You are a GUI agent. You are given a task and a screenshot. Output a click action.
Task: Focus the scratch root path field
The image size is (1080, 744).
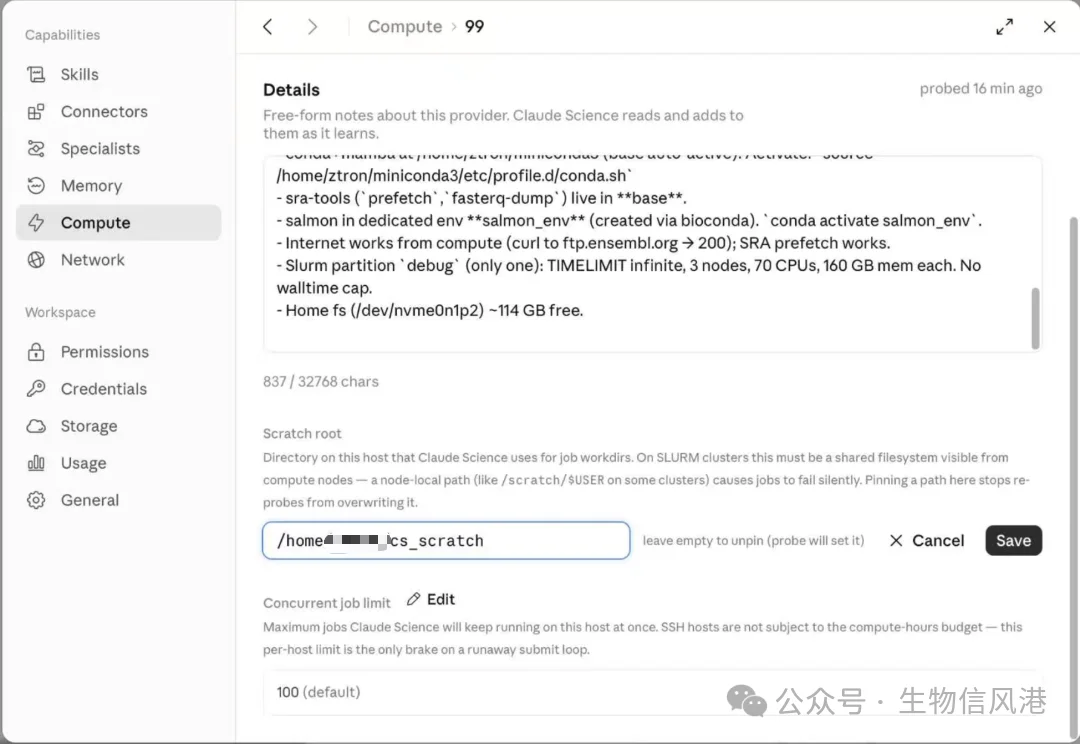446,541
